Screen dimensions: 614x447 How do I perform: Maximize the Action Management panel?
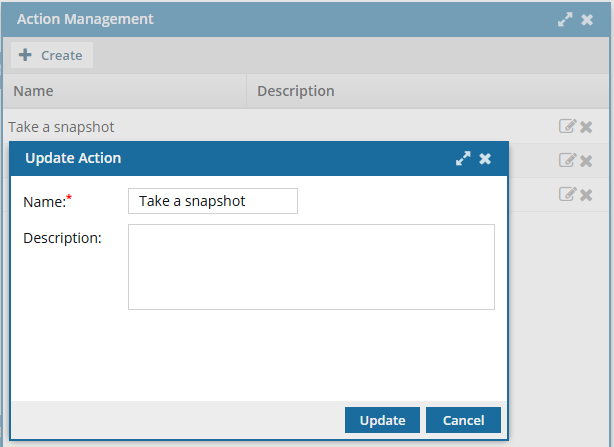pos(566,19)
